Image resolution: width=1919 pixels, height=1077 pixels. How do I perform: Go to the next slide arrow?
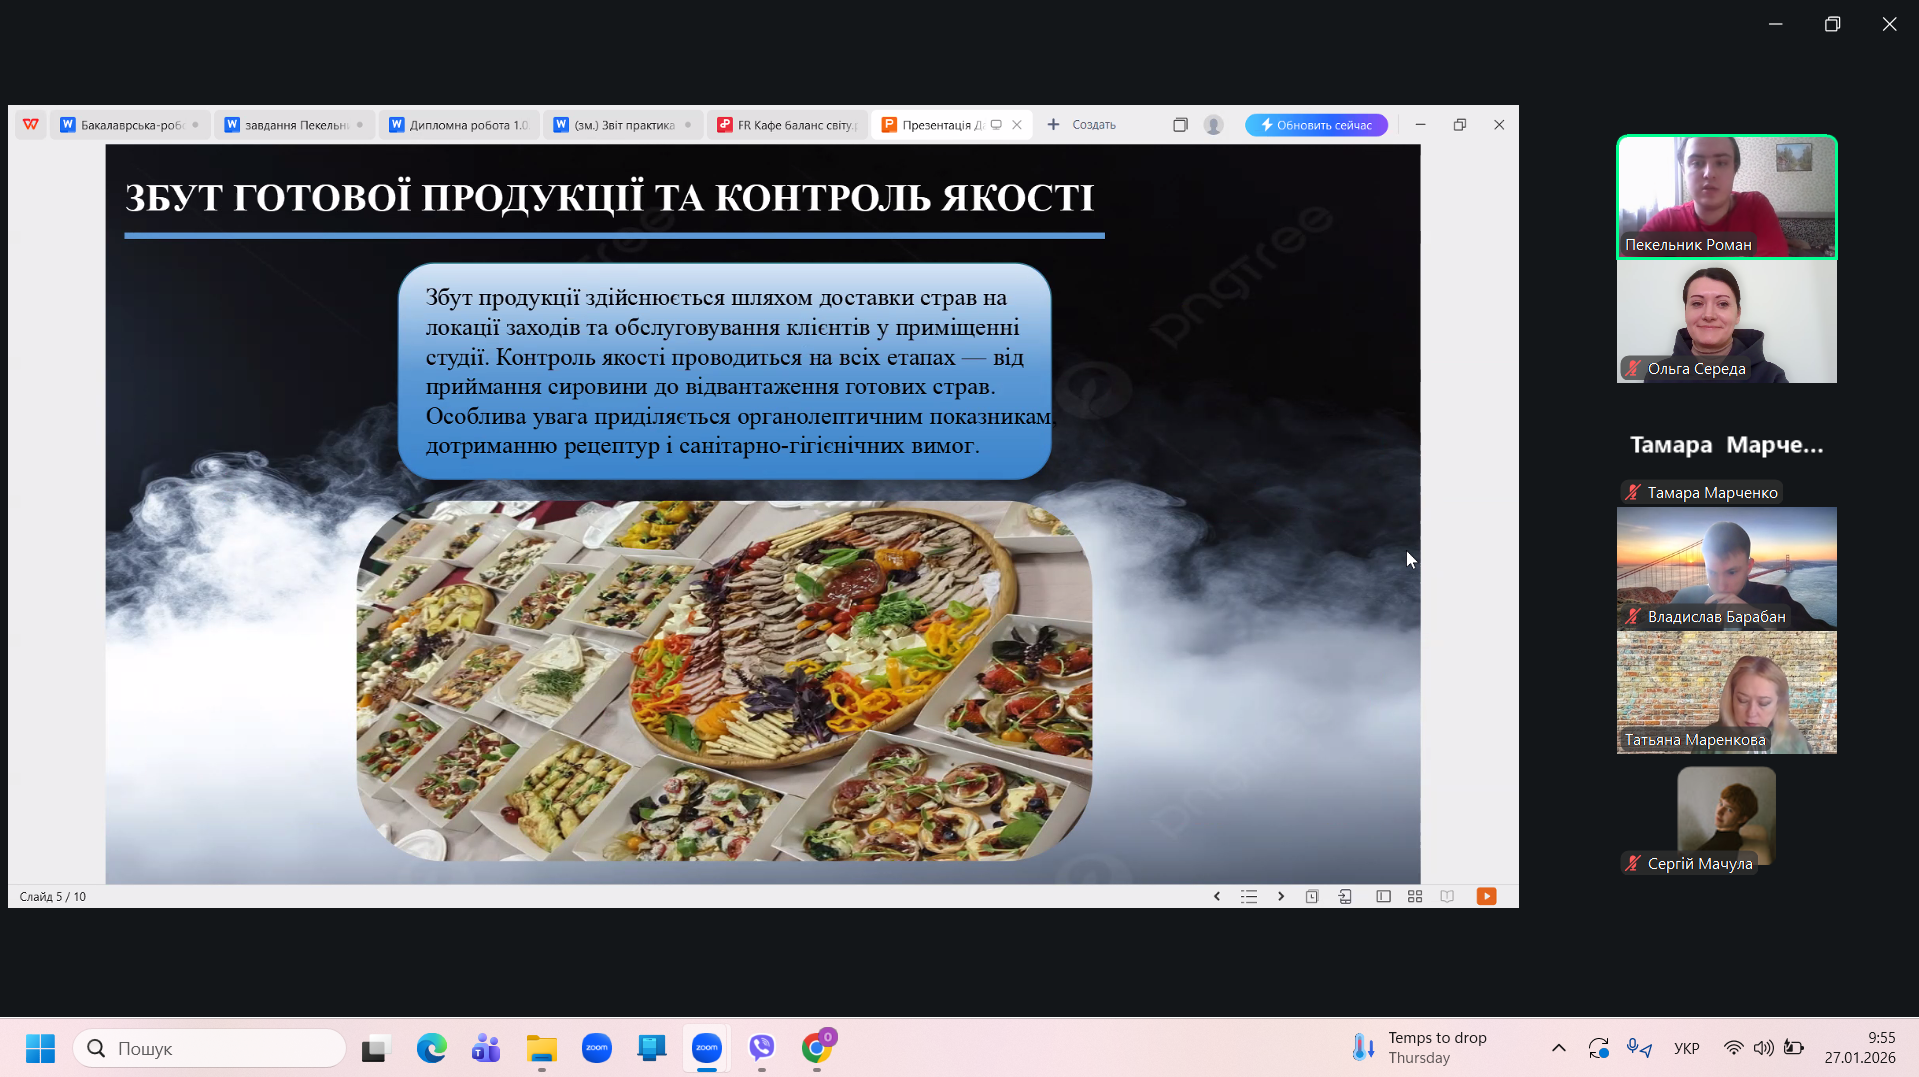point(1281,896)
